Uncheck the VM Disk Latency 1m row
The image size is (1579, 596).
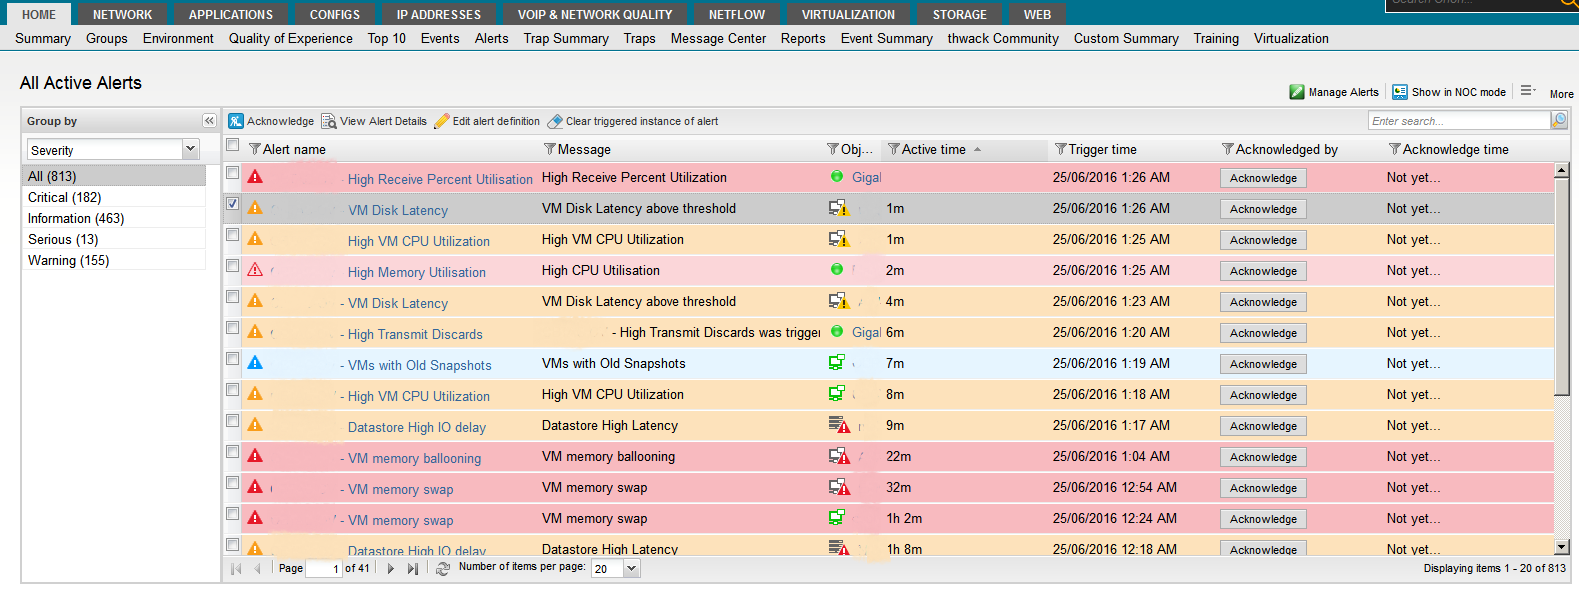(232, 204)
